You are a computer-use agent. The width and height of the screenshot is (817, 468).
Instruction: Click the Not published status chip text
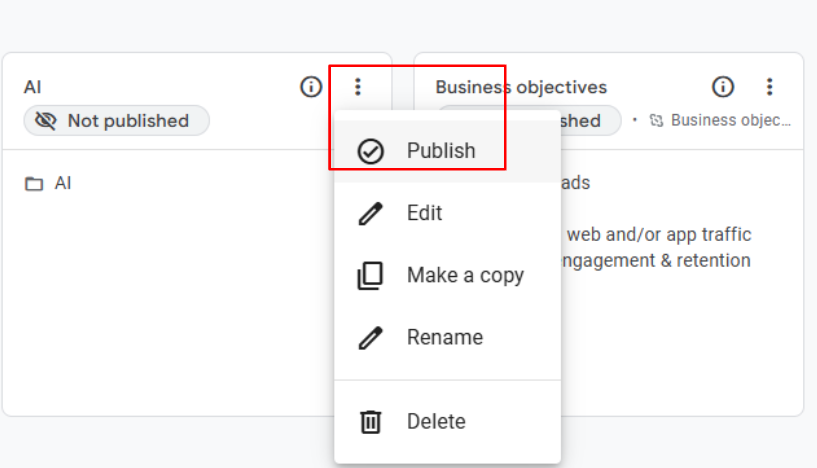coord(127,121)
